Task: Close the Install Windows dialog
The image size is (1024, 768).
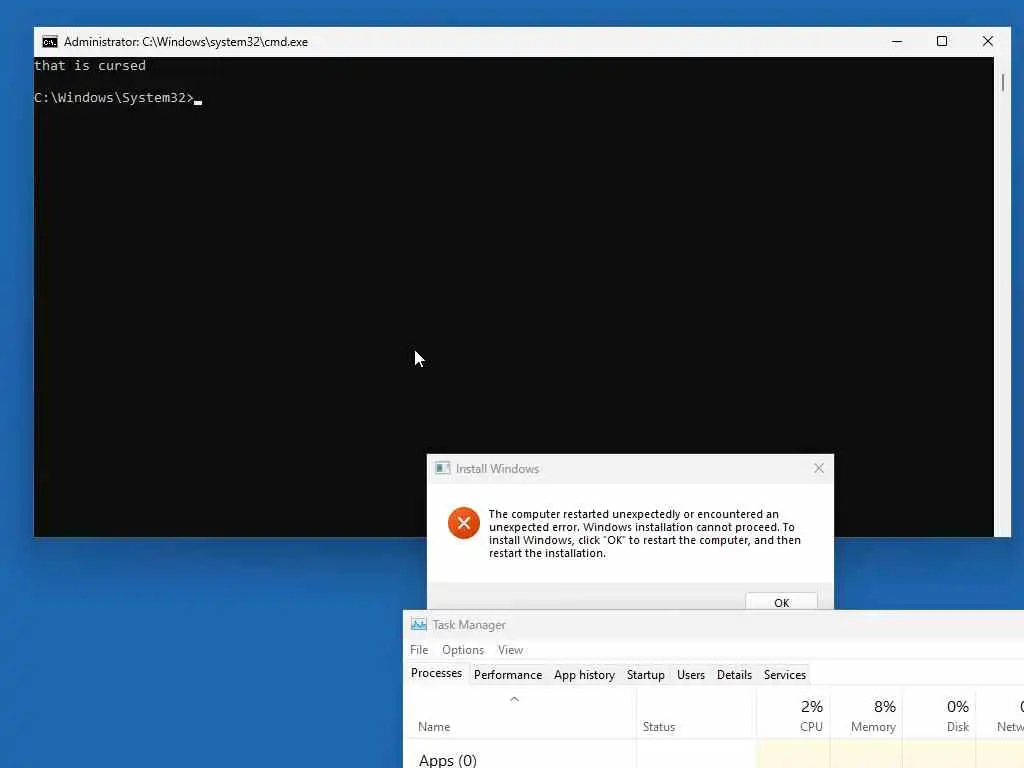Action: [819, 468]
